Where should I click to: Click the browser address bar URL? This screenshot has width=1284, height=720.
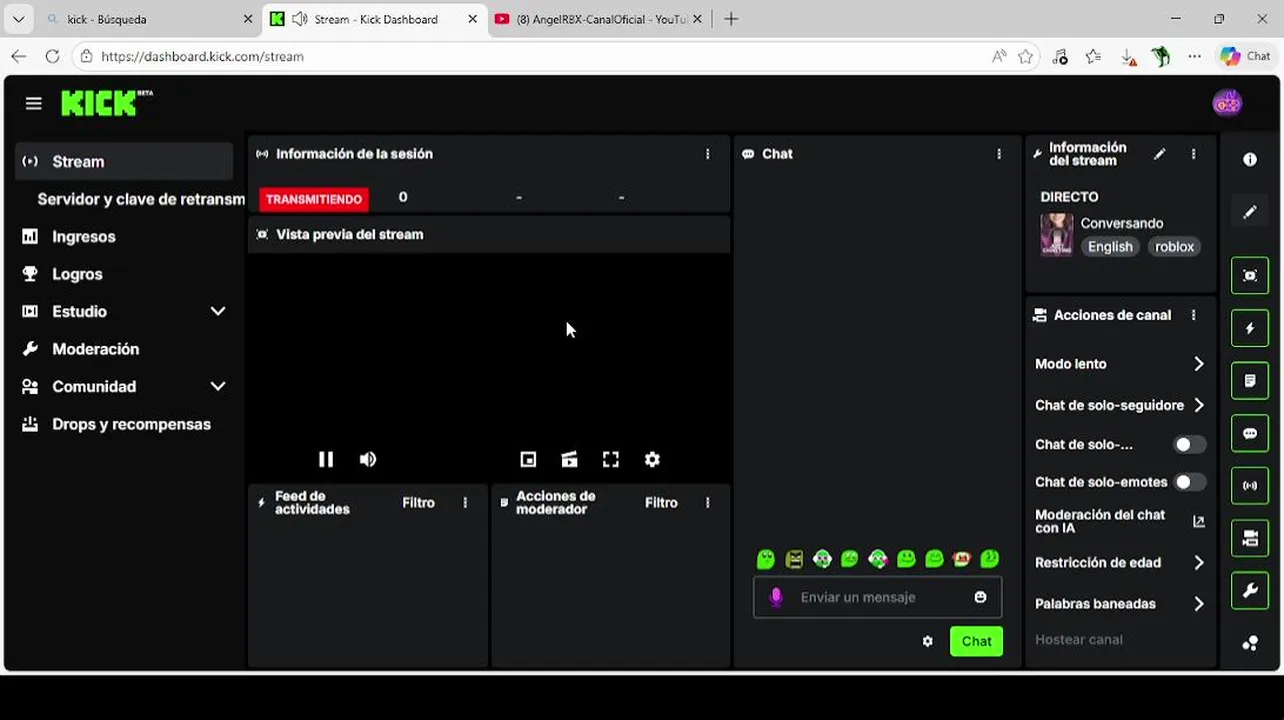point(203,57)
